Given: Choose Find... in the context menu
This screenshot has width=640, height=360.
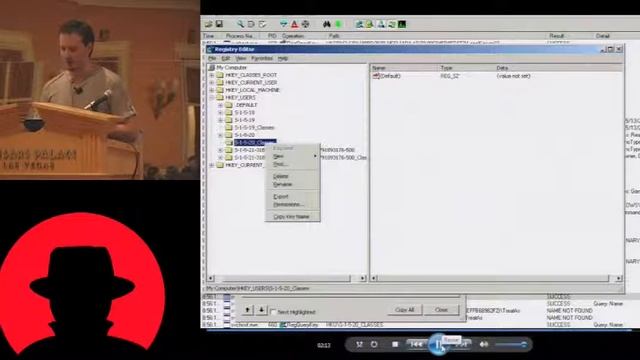Looking at the screenshot, I should (292, 164).
